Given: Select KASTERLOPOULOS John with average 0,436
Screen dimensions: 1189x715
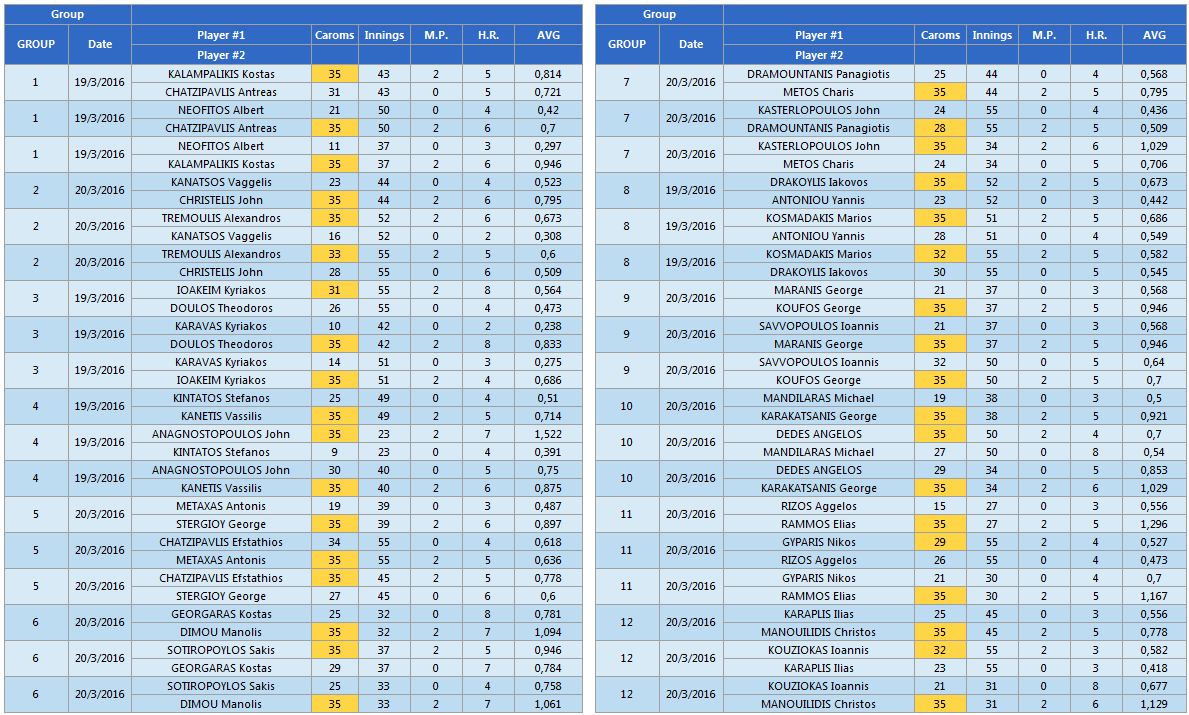Looking at the screenshot, I should tap(818, 110).
